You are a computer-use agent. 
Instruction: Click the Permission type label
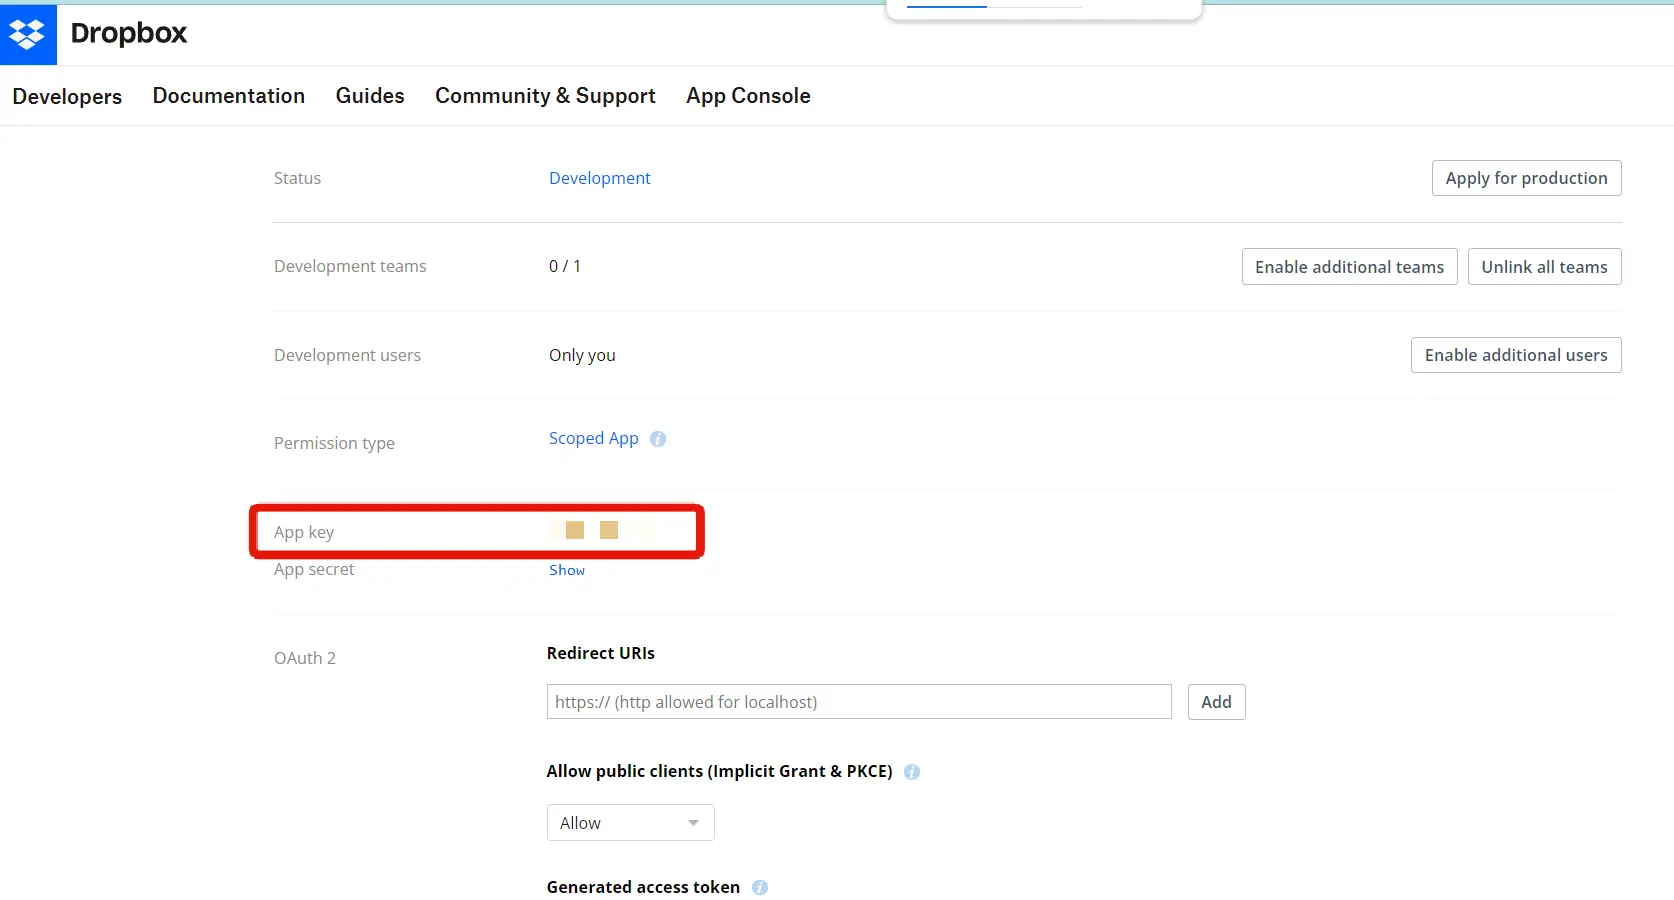334,443
